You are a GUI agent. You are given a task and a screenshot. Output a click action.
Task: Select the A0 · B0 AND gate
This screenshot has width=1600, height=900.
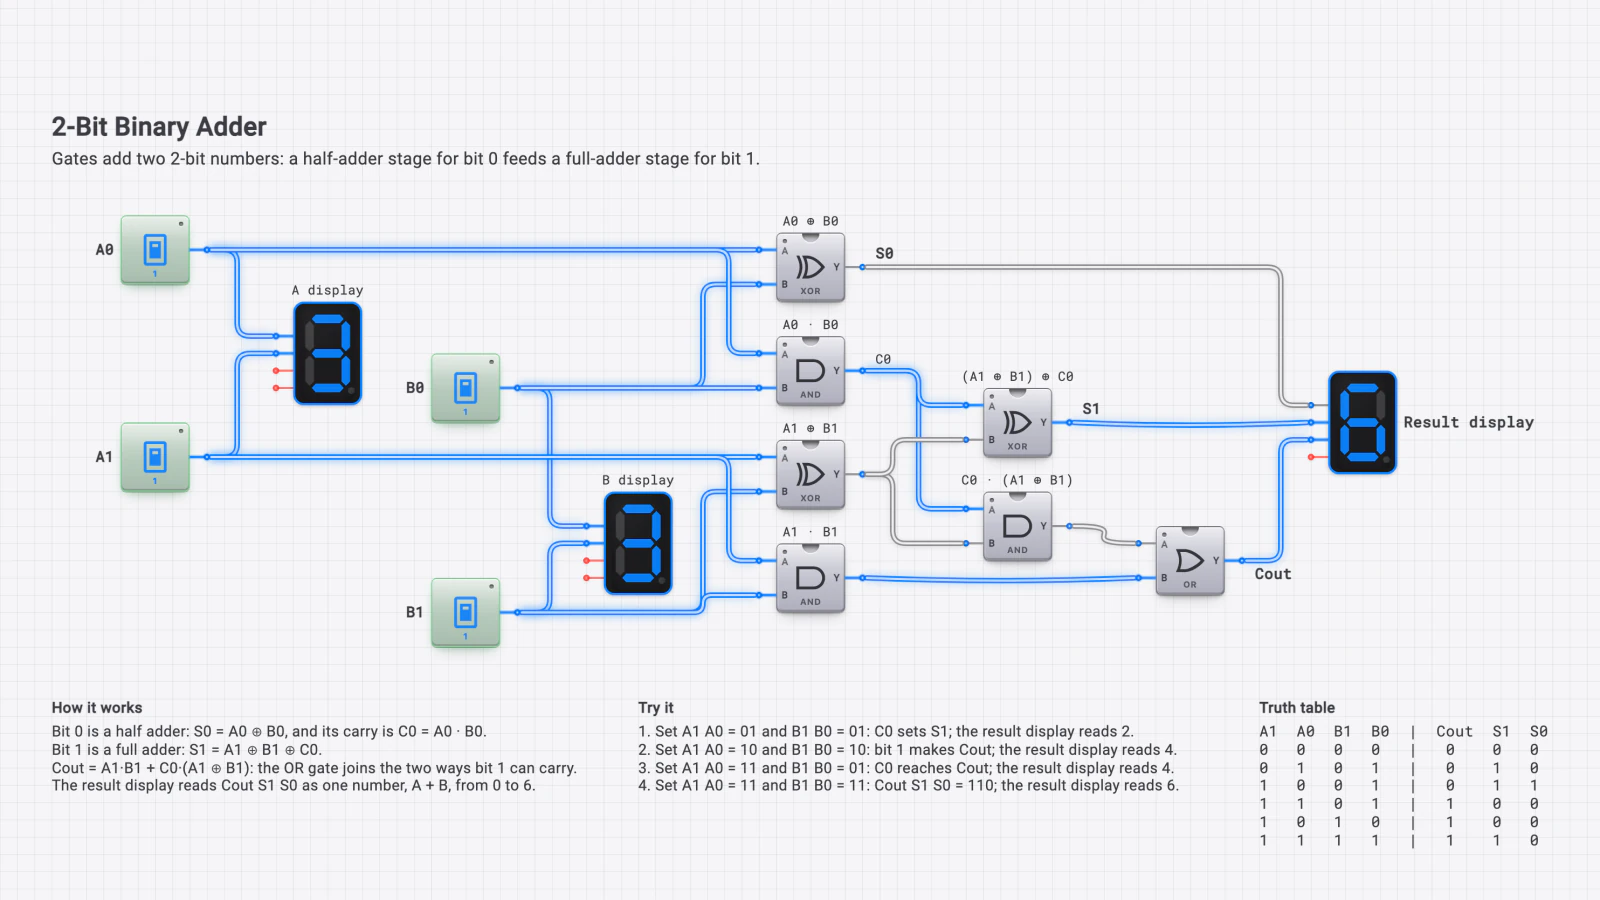tap(811, 371)
